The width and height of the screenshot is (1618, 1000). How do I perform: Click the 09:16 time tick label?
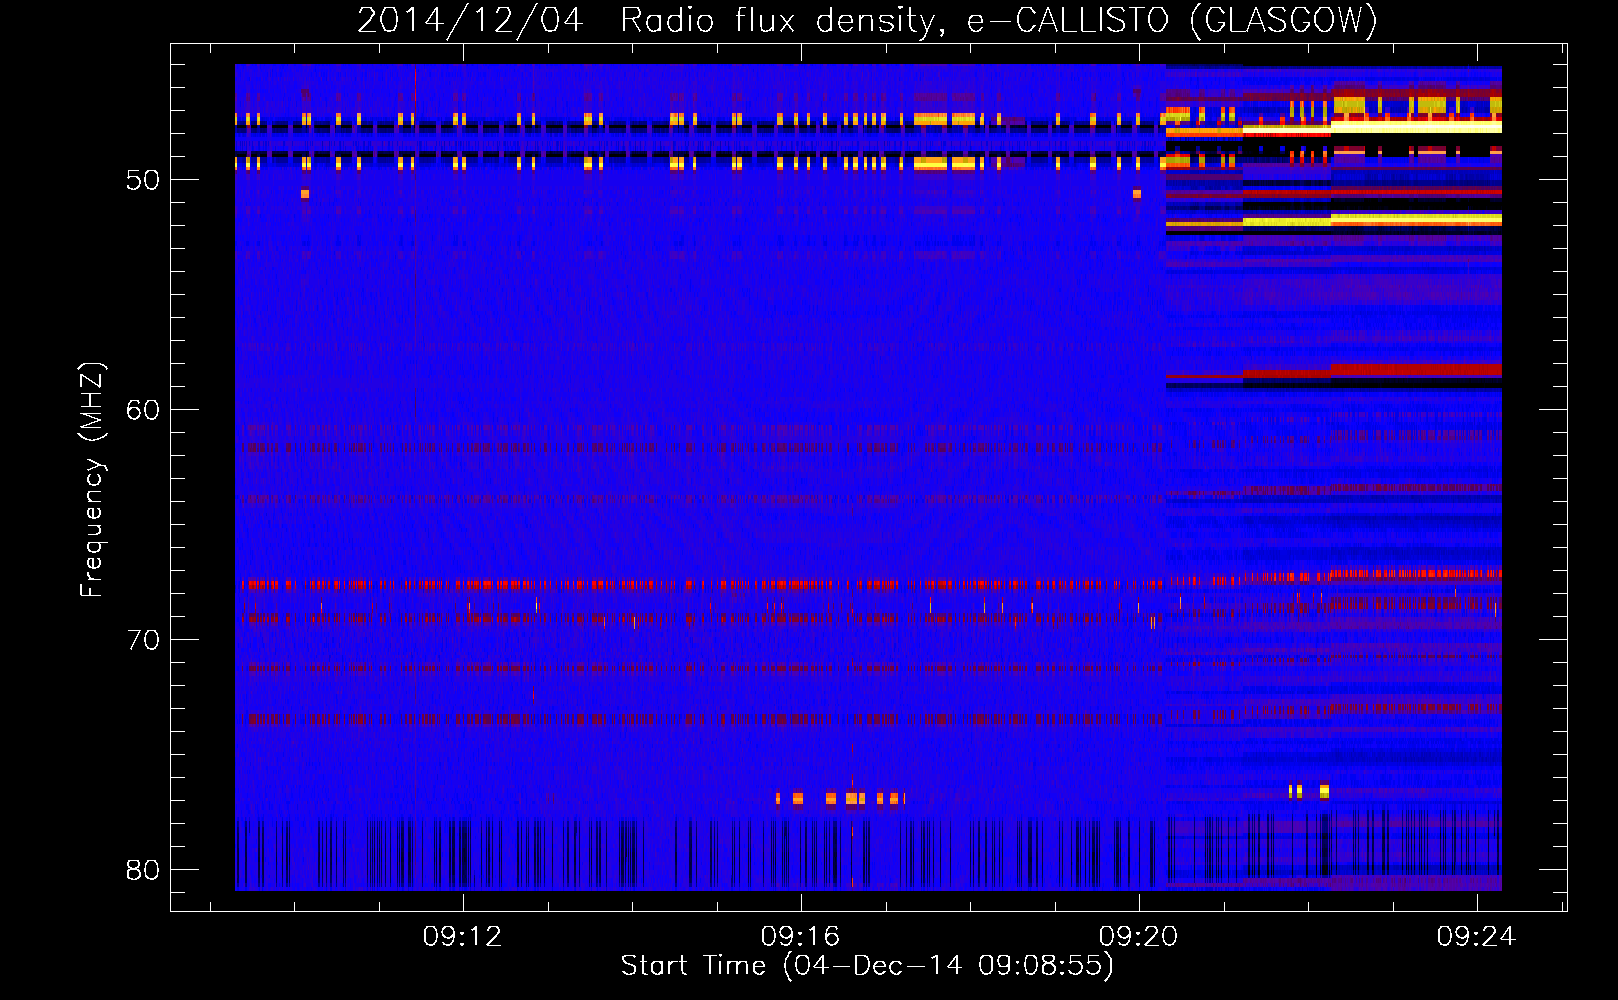[800, 937]
